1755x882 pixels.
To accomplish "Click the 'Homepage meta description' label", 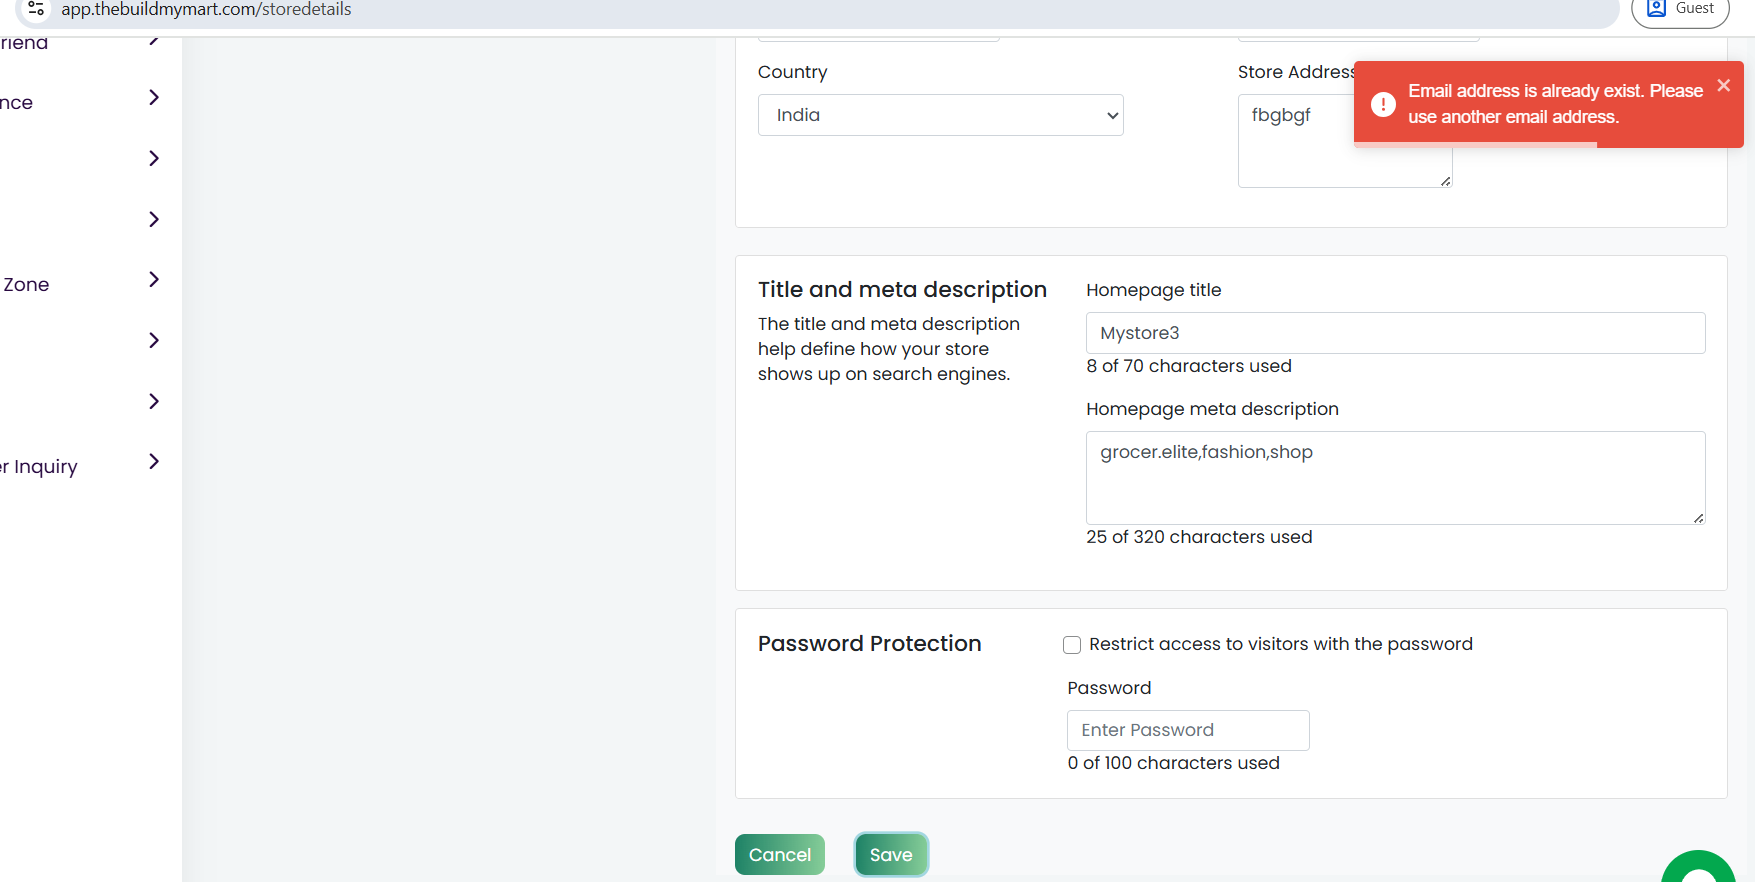I will (x=1212, y=409).
